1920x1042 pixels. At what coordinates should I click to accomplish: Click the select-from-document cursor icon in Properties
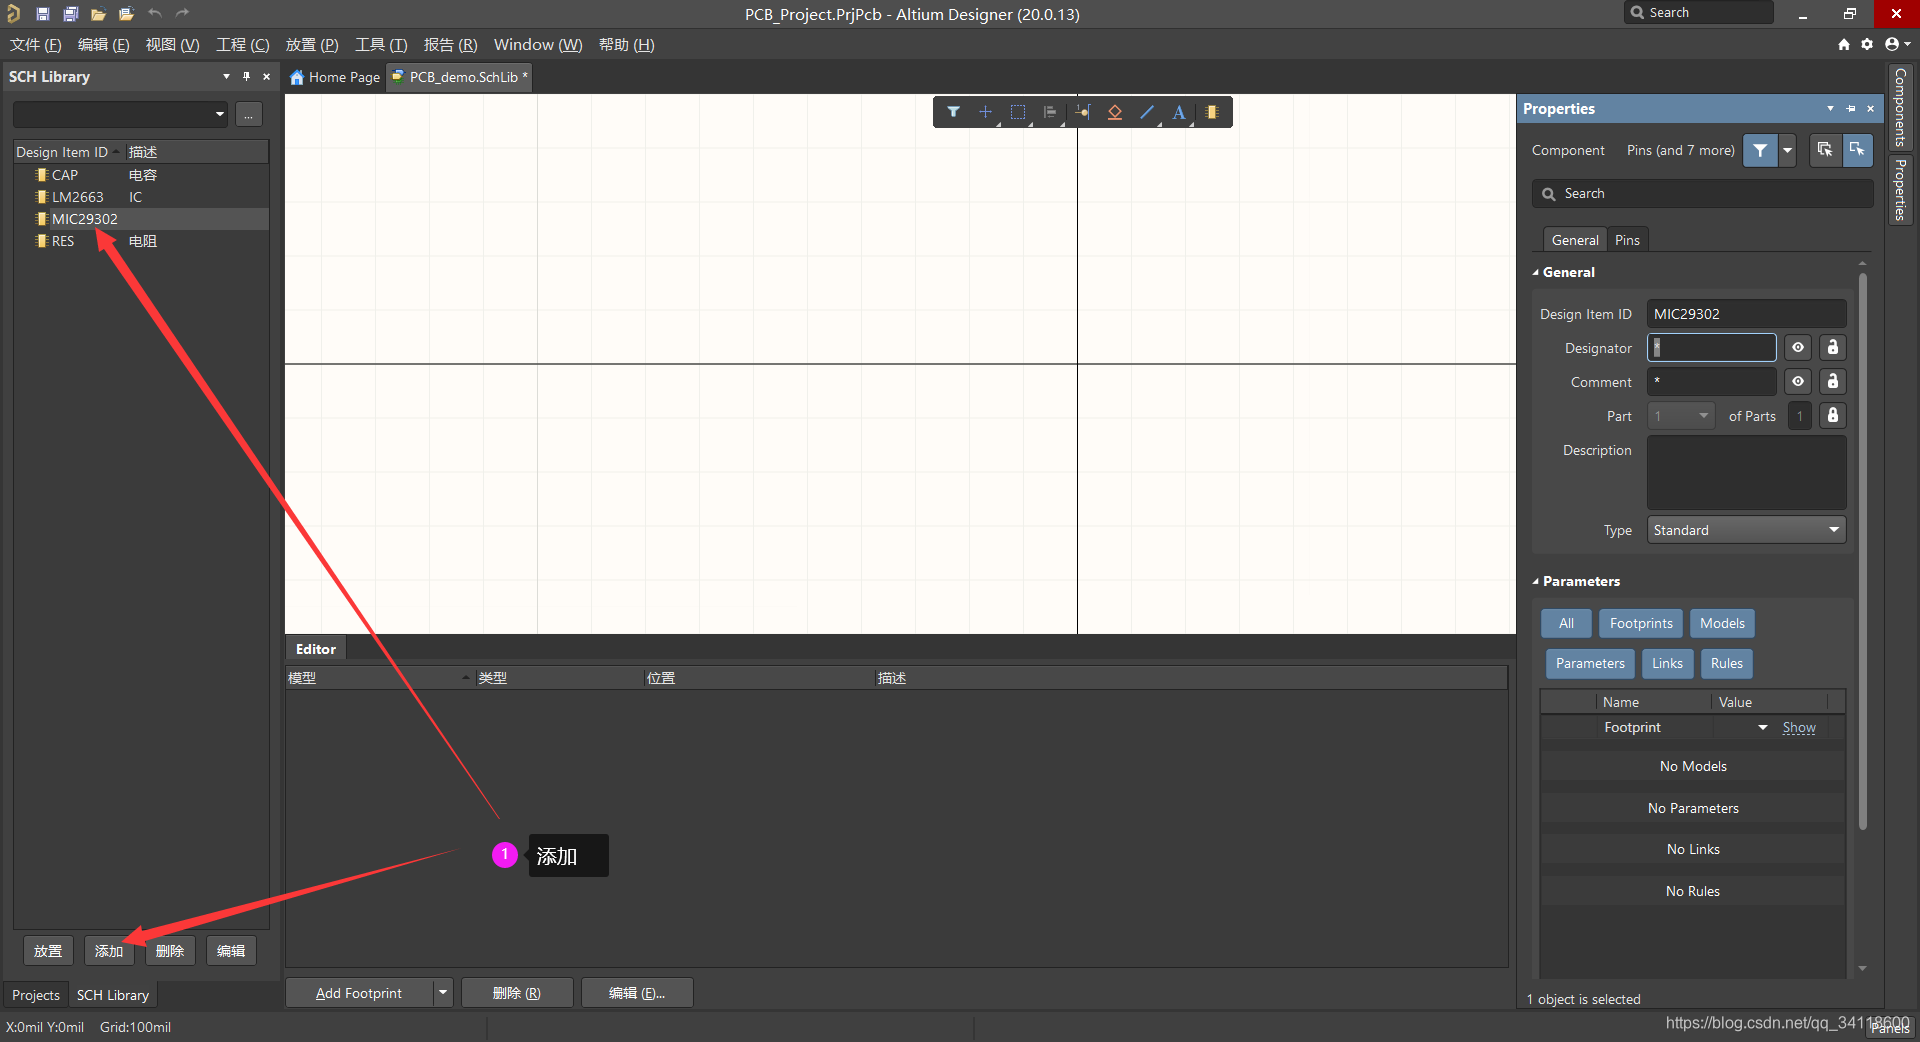1825,150
